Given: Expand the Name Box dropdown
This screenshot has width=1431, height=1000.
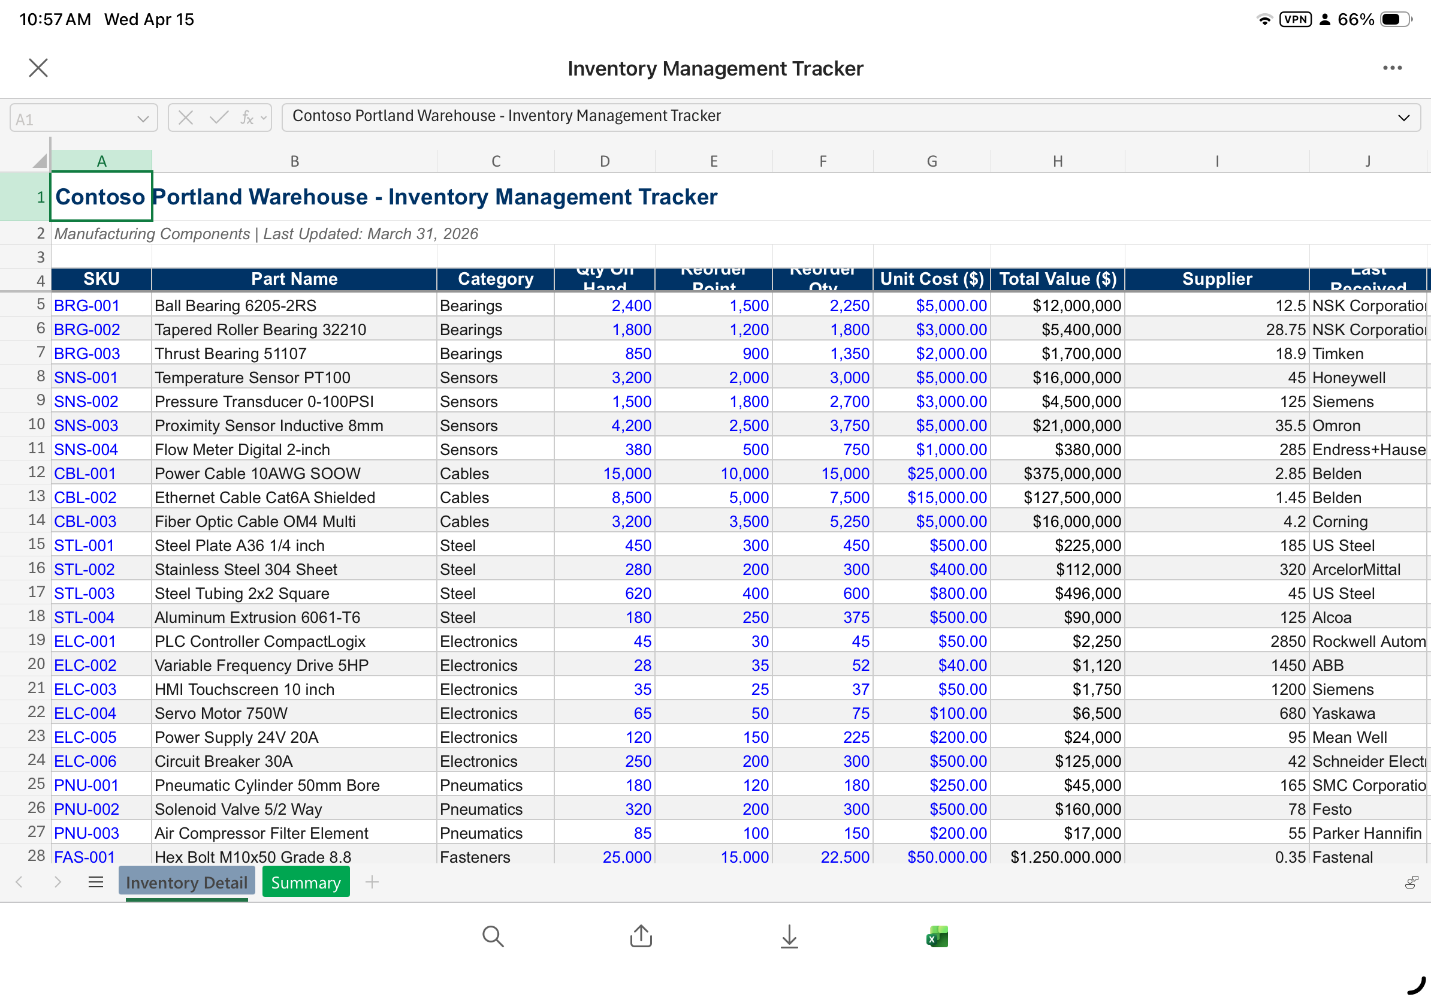Looking at the screenshot, I should click(x=143, y=119).
